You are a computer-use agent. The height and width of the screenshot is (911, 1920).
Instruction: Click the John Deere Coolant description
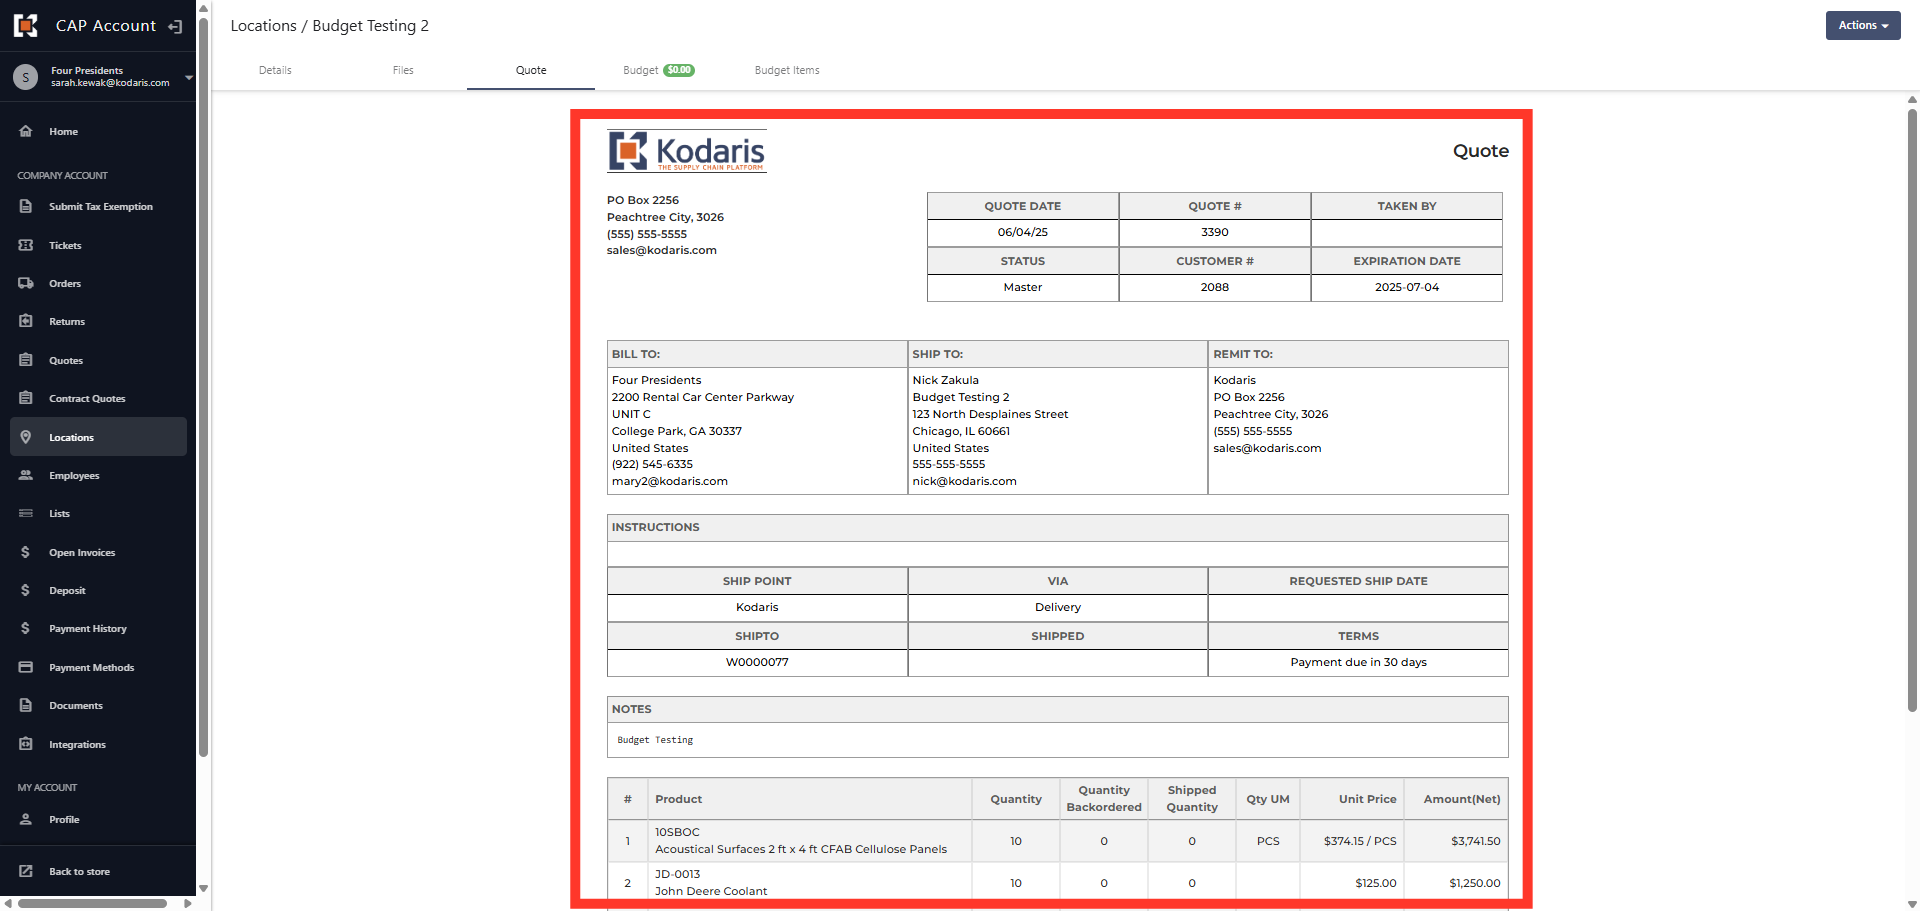(x=711, y=891)
